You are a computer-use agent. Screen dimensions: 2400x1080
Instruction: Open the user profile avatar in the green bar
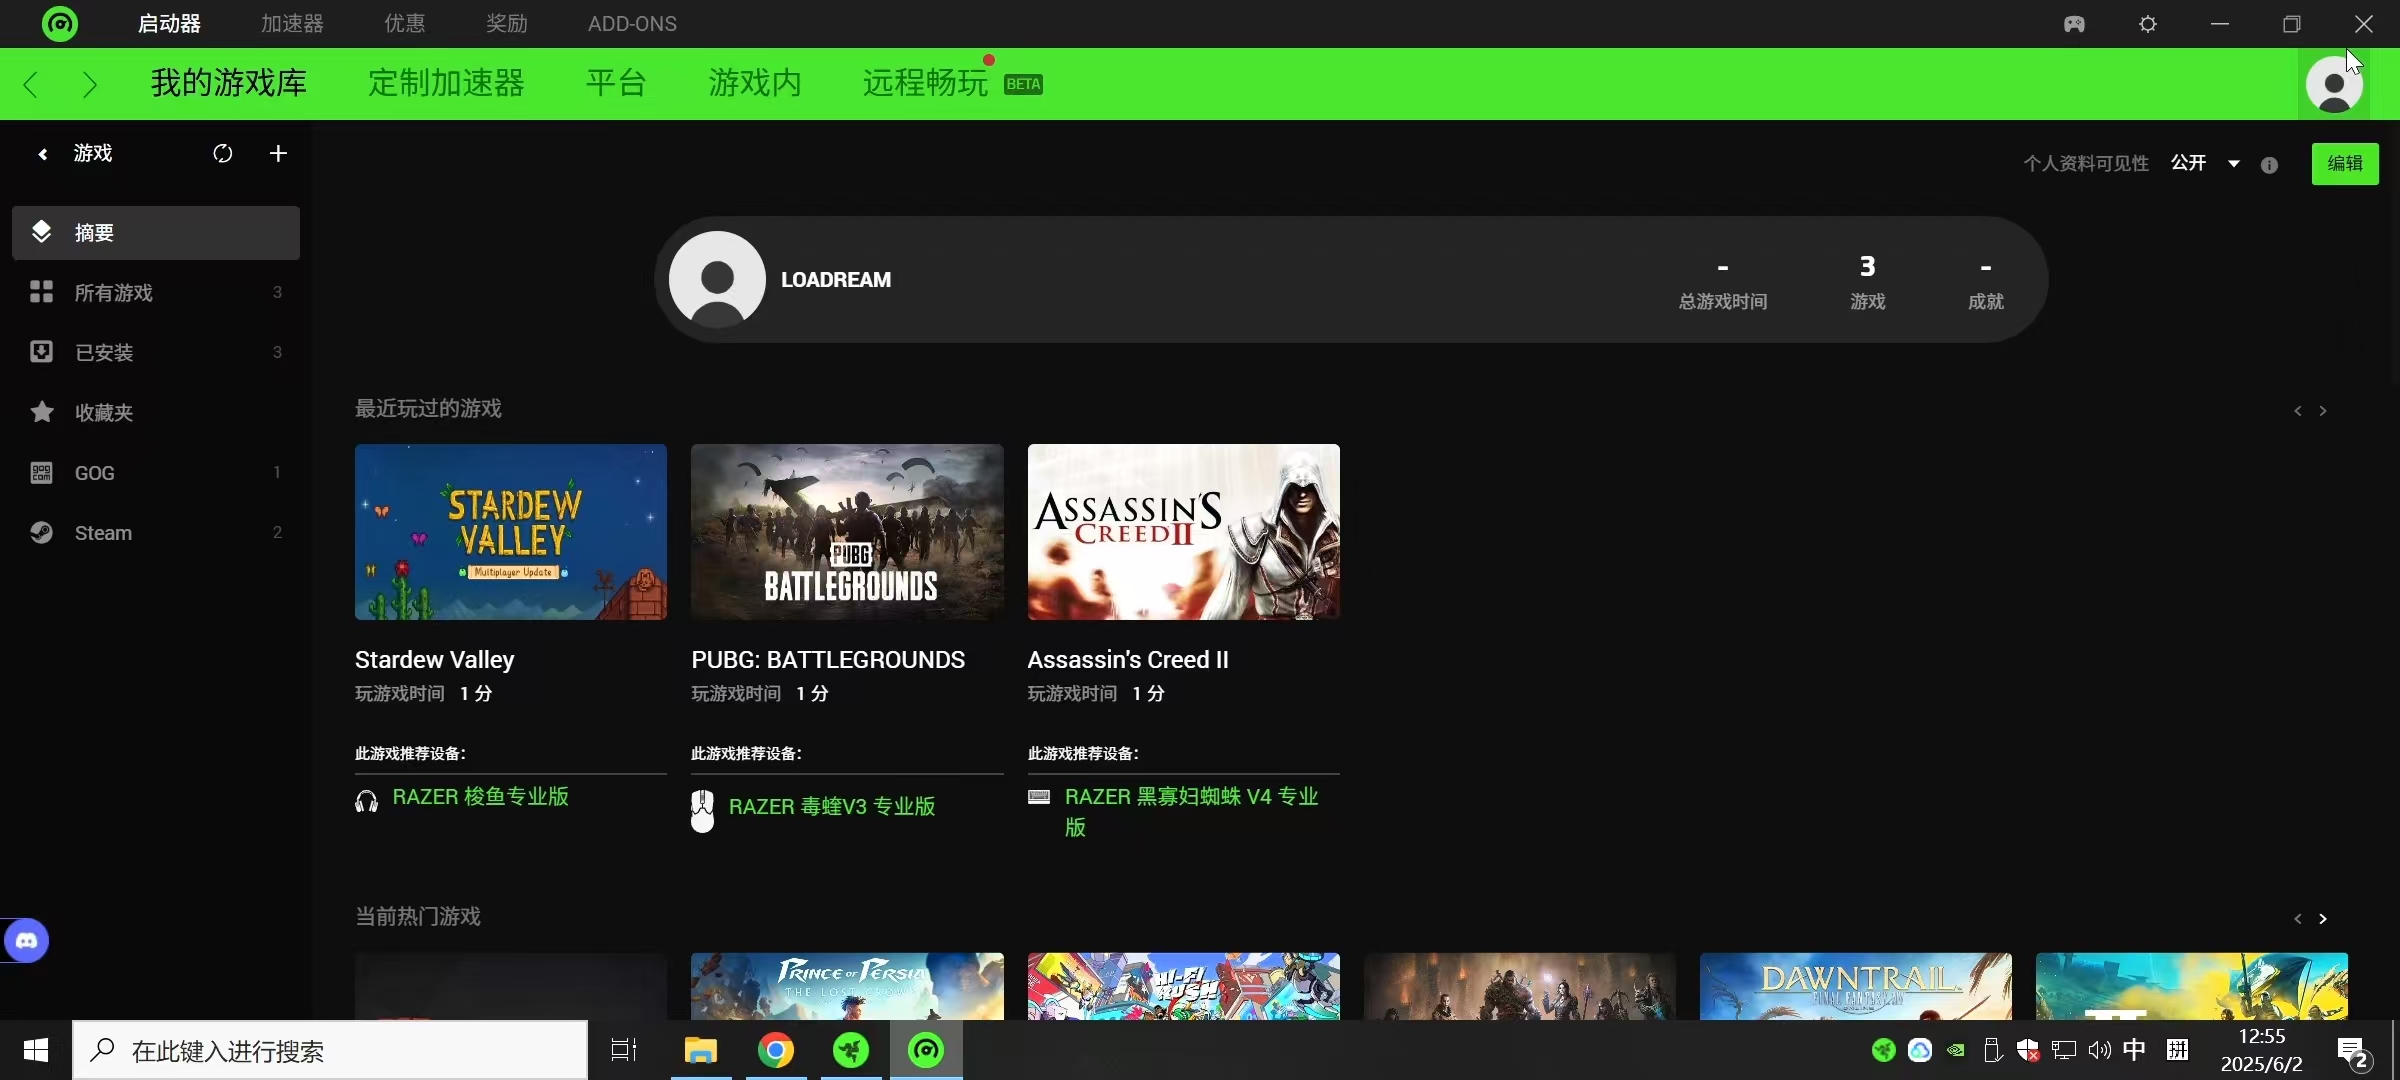(x=2334, y=84)
